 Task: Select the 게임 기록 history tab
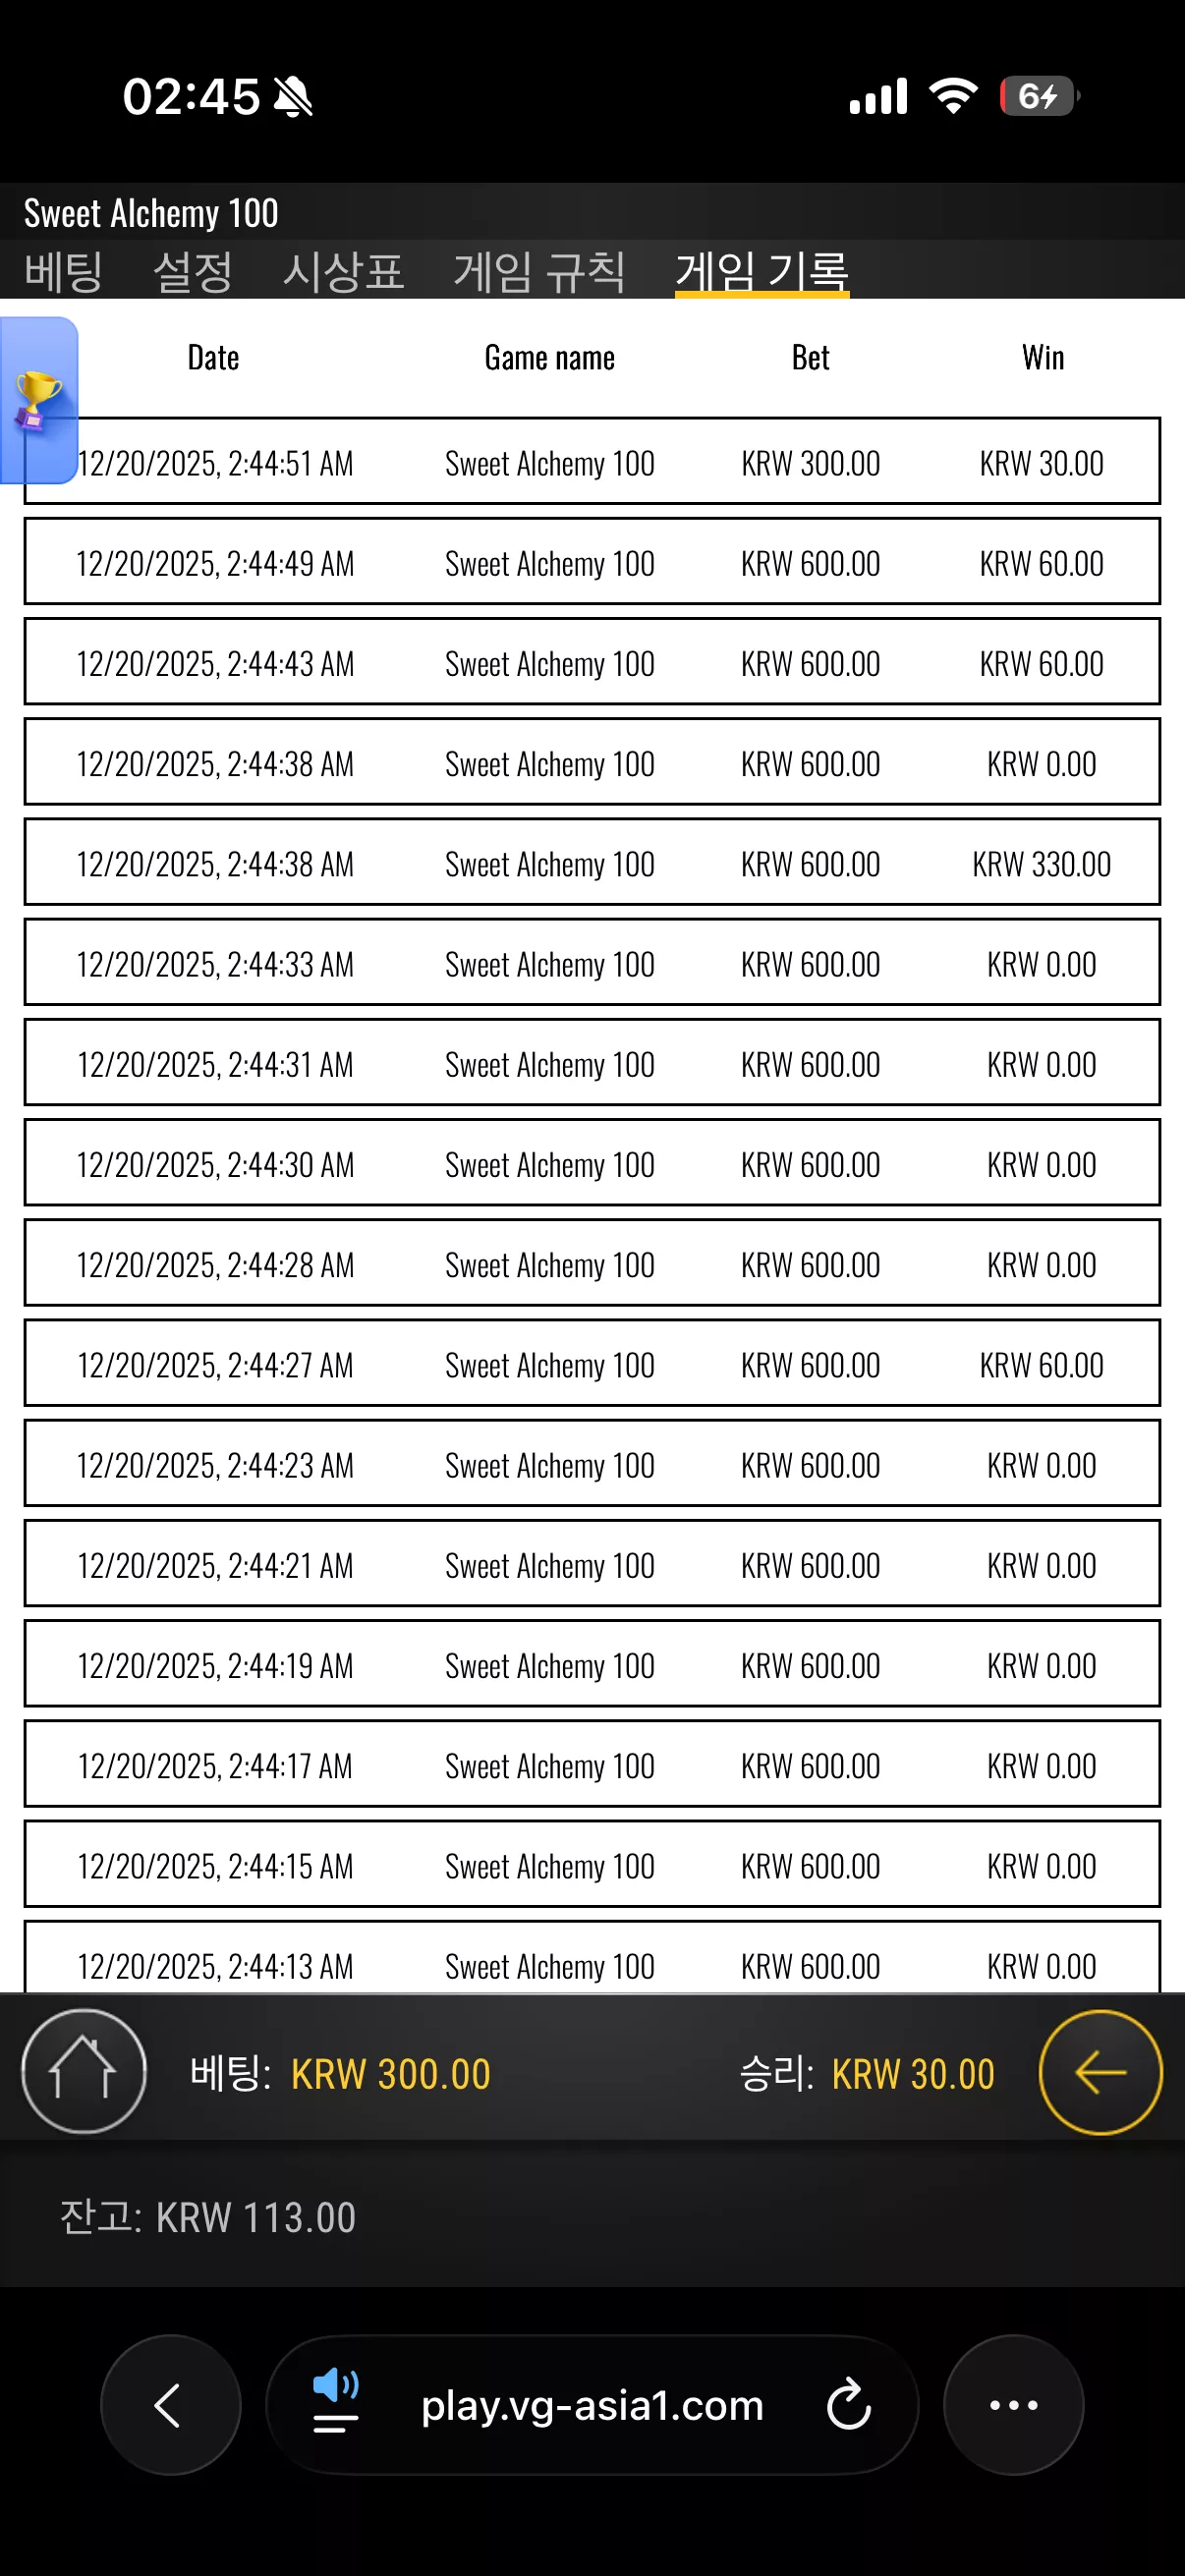(762, 271)
